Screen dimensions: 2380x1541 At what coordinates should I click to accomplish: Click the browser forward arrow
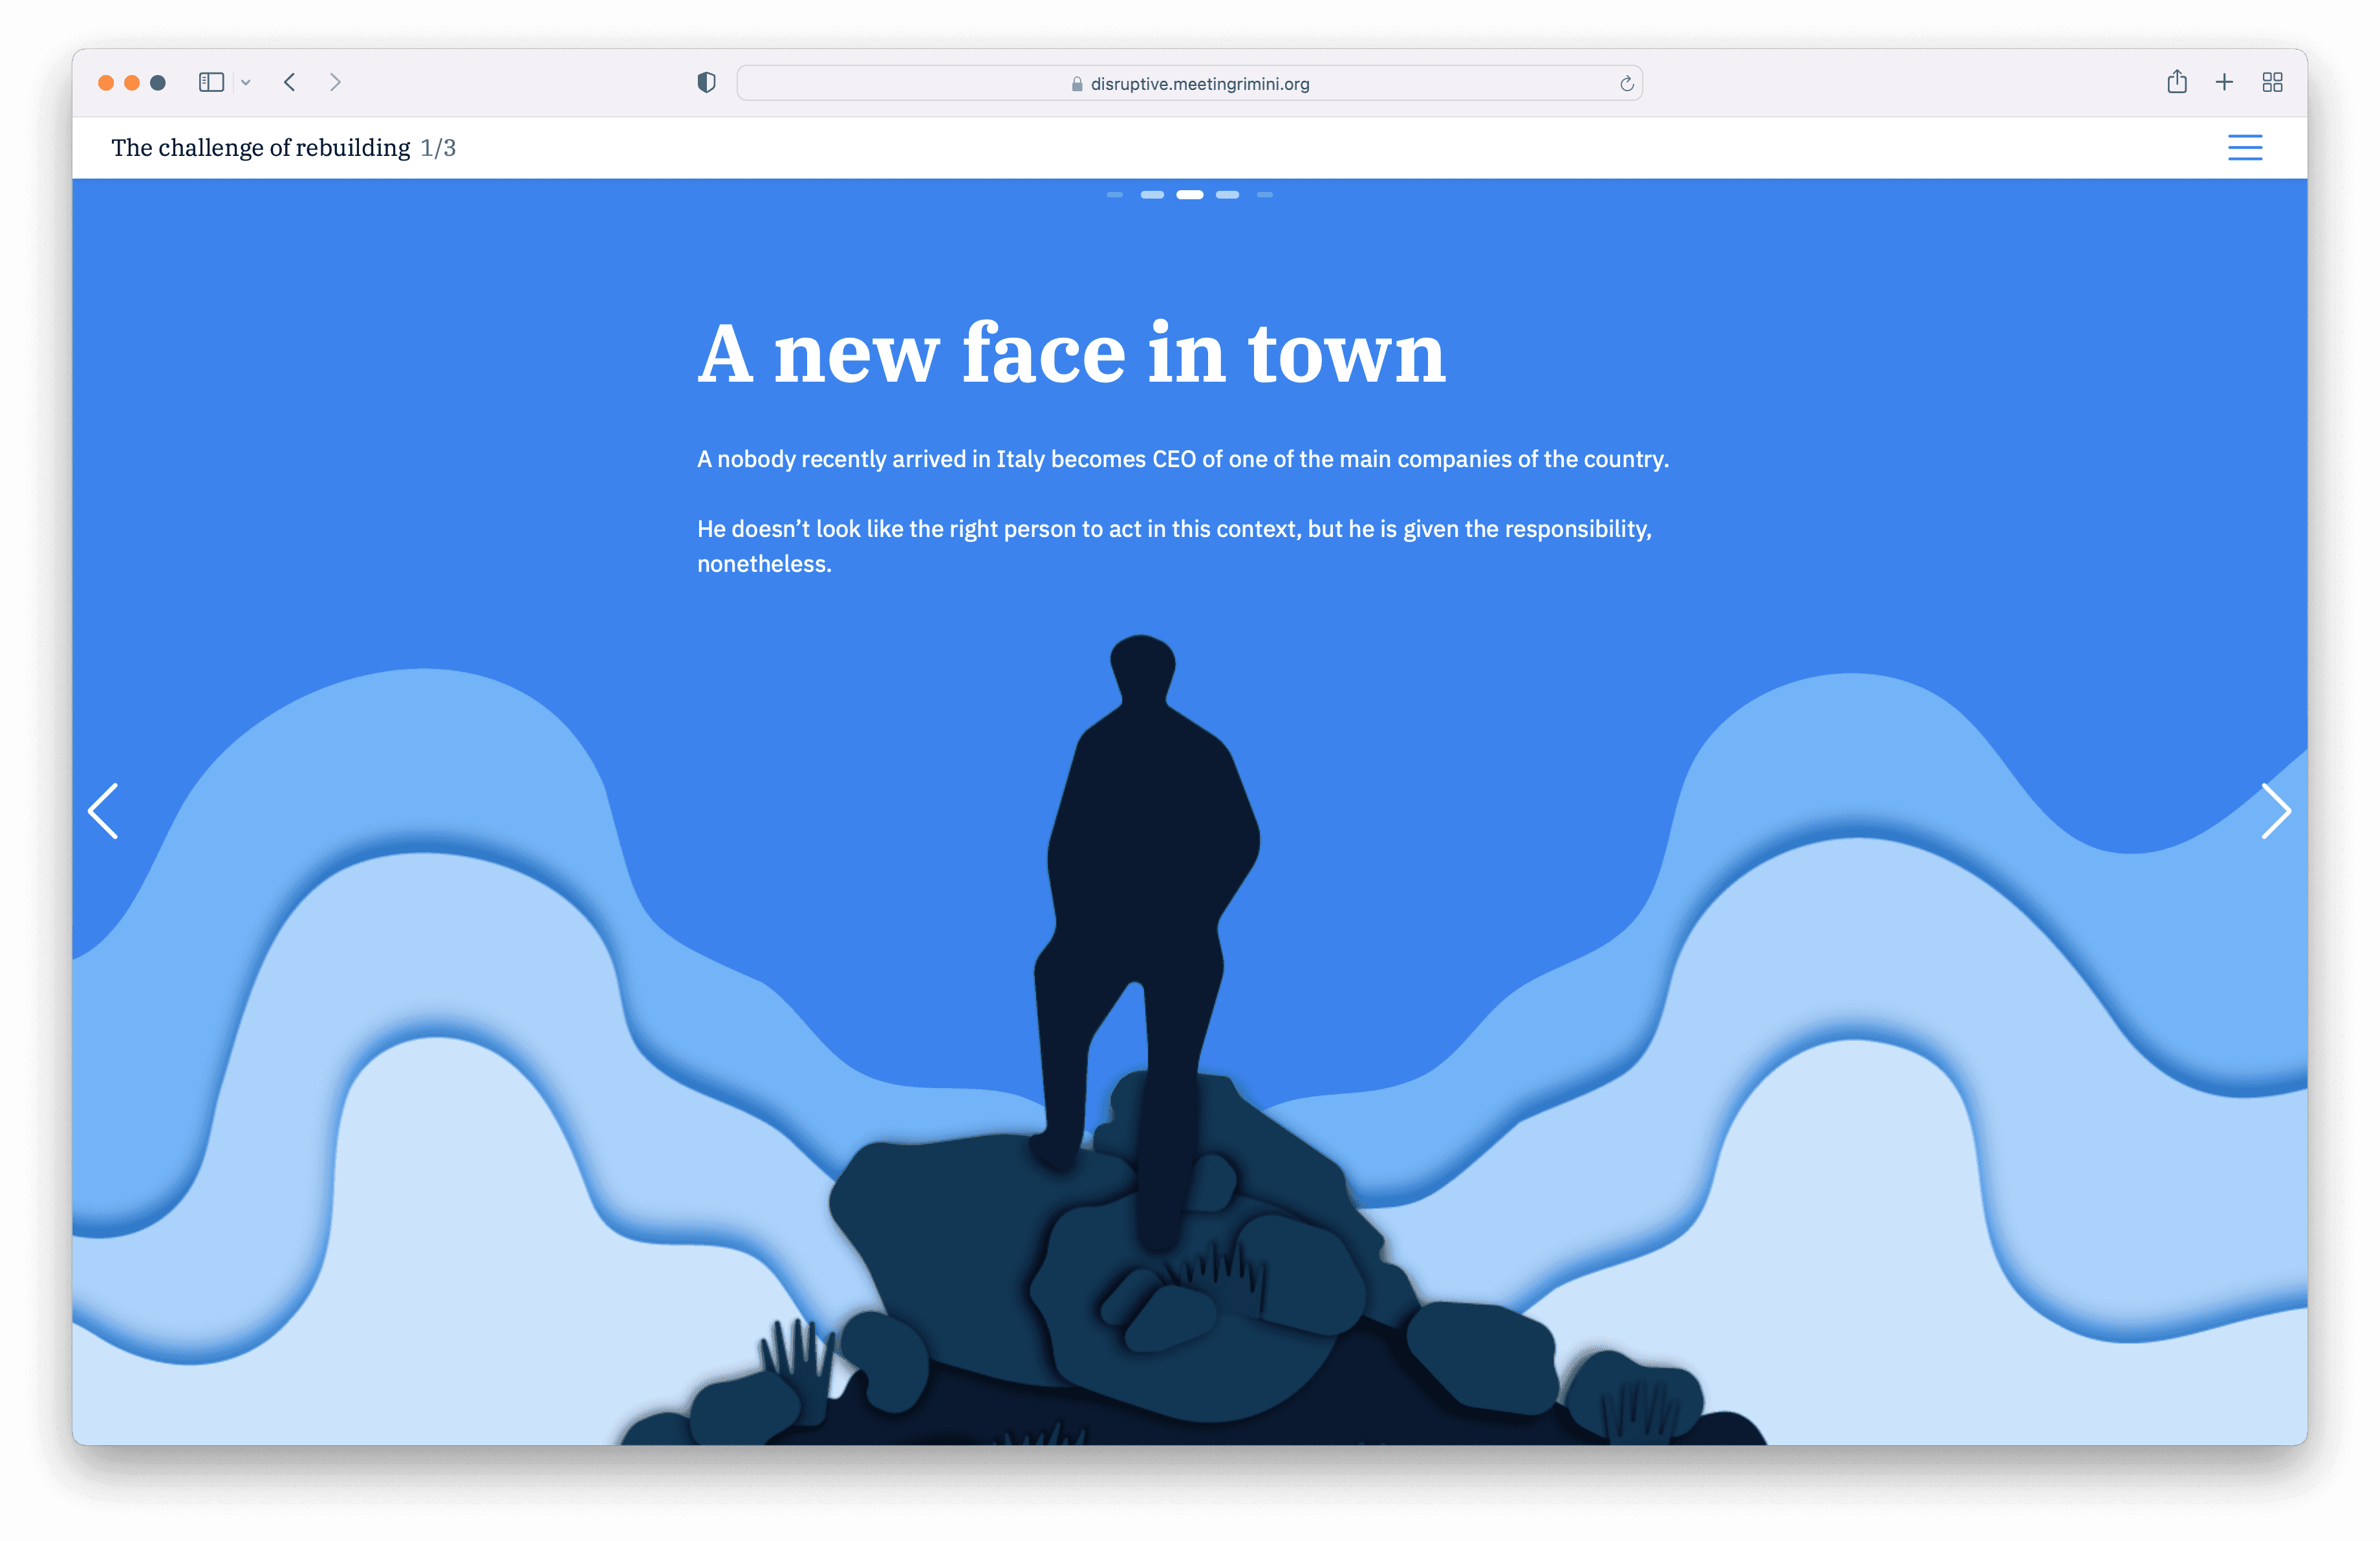[x=335, y=82]
